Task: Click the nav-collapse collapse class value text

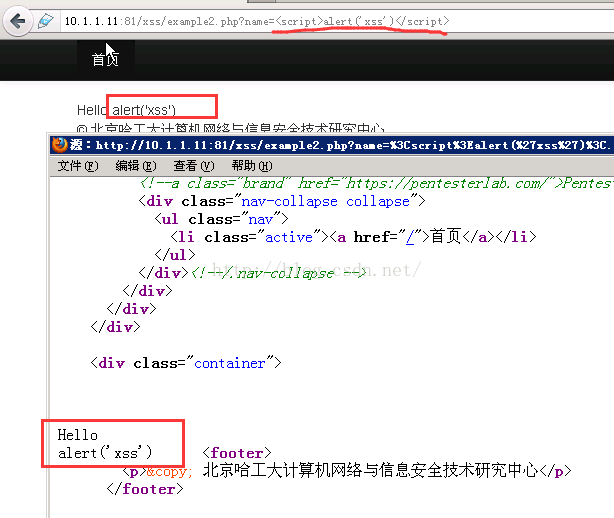Action: pos(325,201)
